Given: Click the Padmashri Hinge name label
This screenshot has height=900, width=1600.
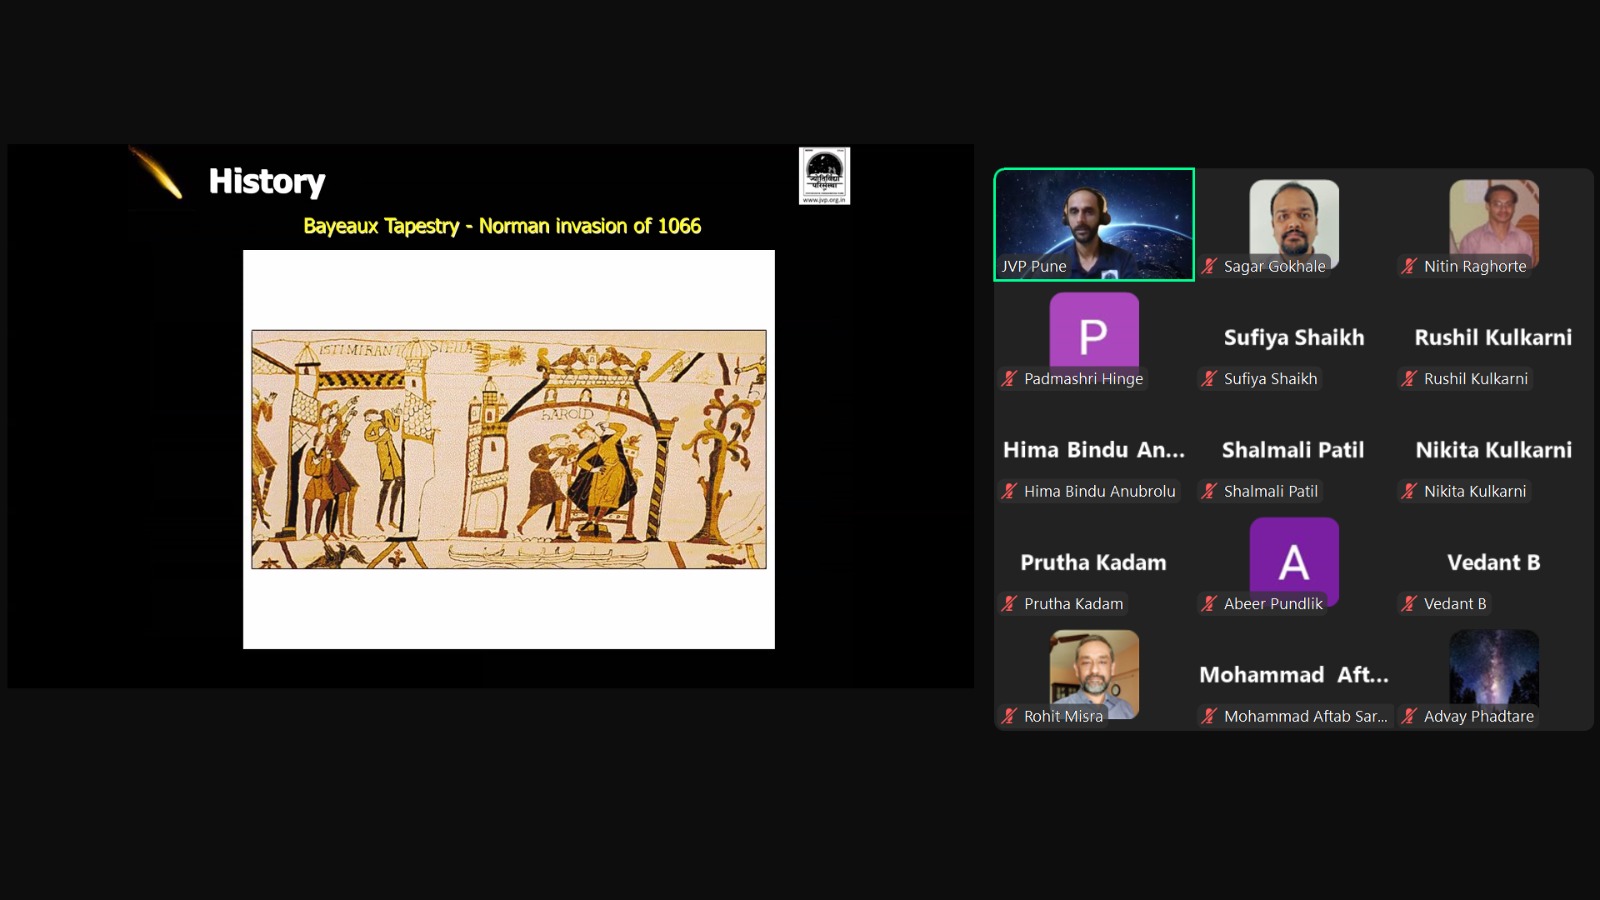Looking at the screenshot, I should click(1083, 378).
